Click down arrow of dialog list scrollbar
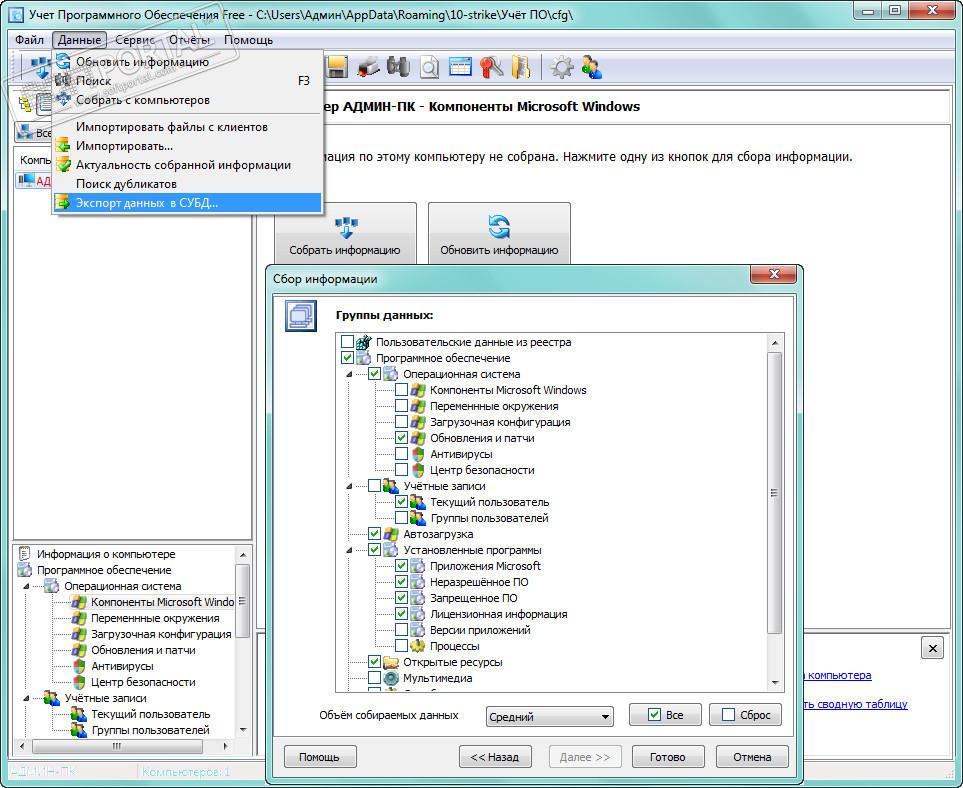This screenshot has height=788, width=963. [774, 683]
